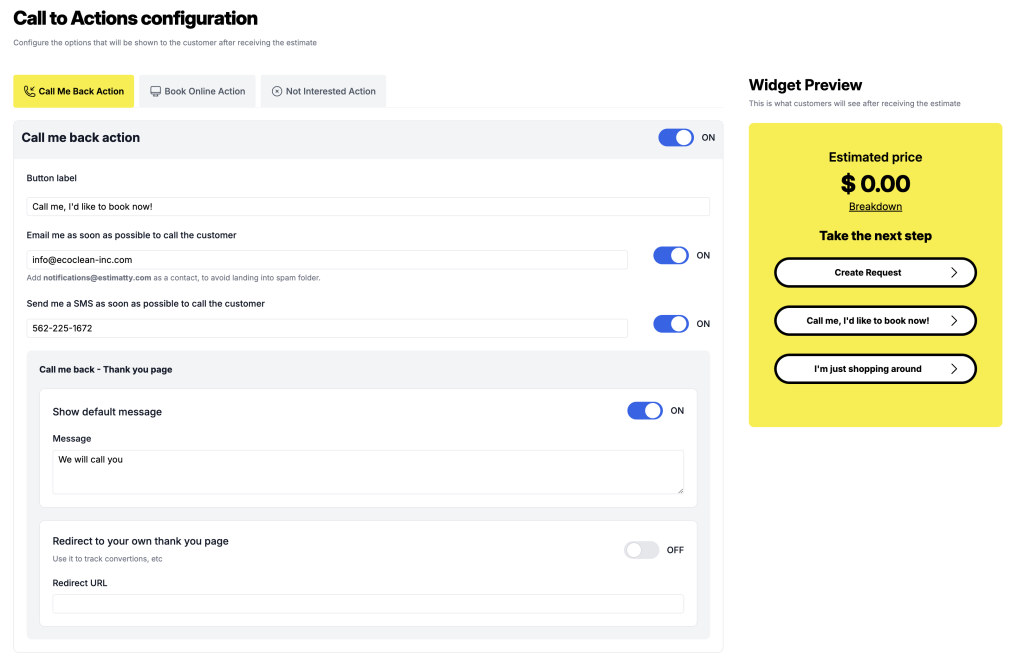Viewport: 1024px width, 666px height.
Task: Click into the Button label field
Action: (368, 207)
